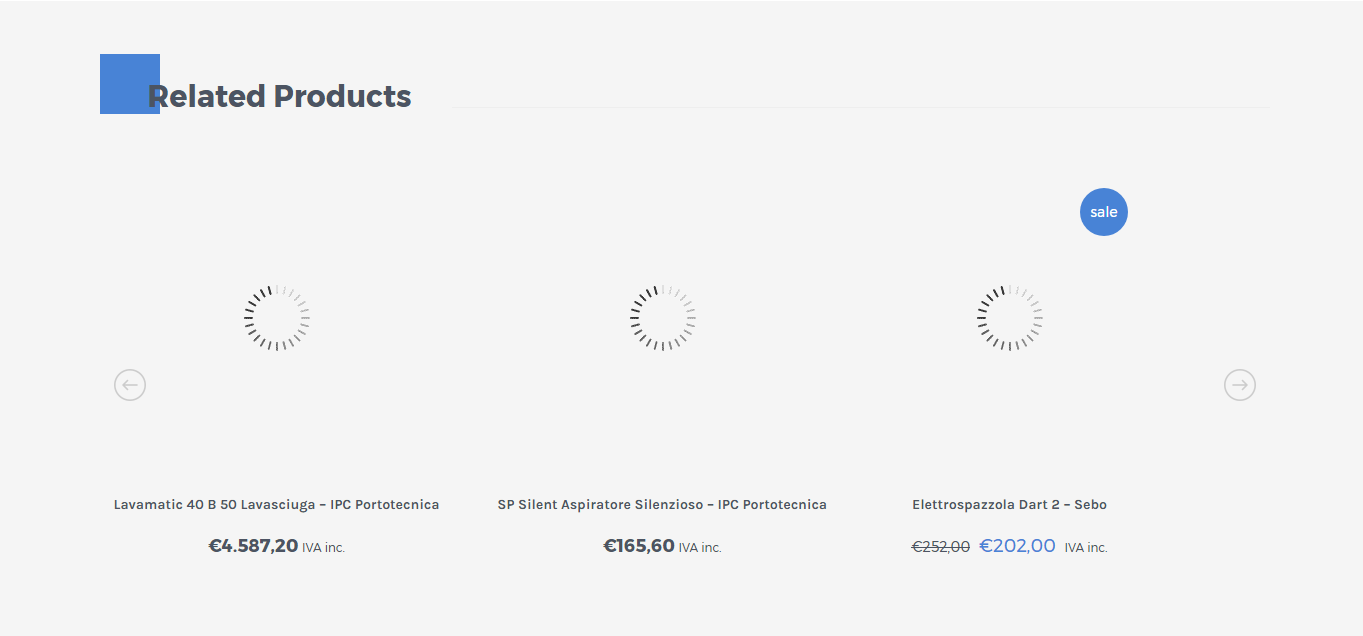Click the word Sebo in the Elettrospazzola title

point(1091,505)
